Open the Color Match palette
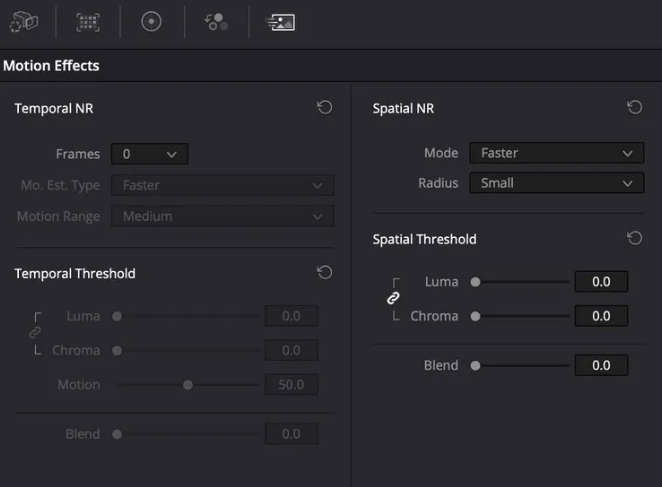Image resolution: width=662 pixels, height=487 pixels. (87, 22)
